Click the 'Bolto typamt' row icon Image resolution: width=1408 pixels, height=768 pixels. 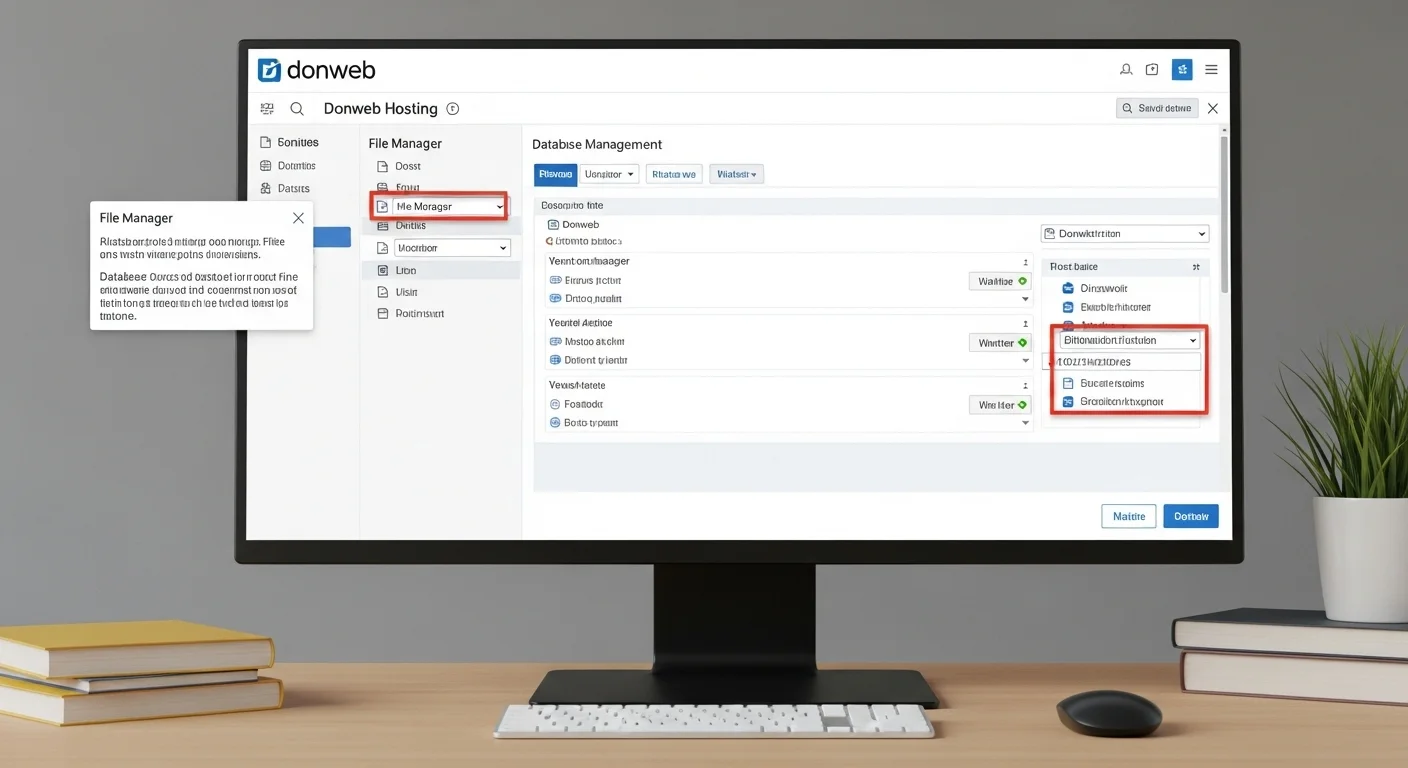pos(556,423)
